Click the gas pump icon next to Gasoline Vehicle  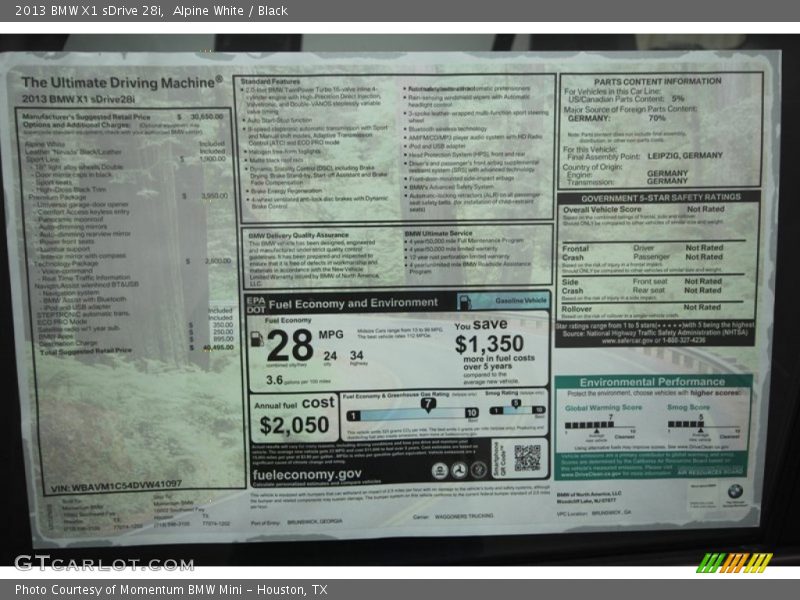464,302
